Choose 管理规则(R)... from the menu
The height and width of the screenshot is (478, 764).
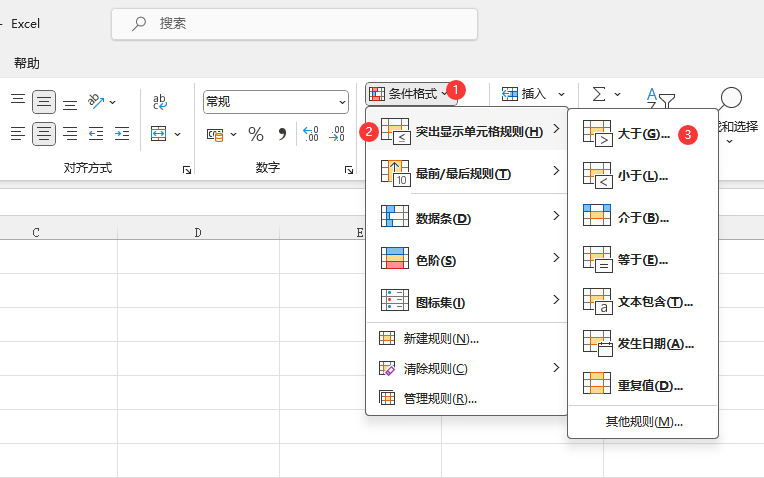pyautogui.click(x=439, y=399)
